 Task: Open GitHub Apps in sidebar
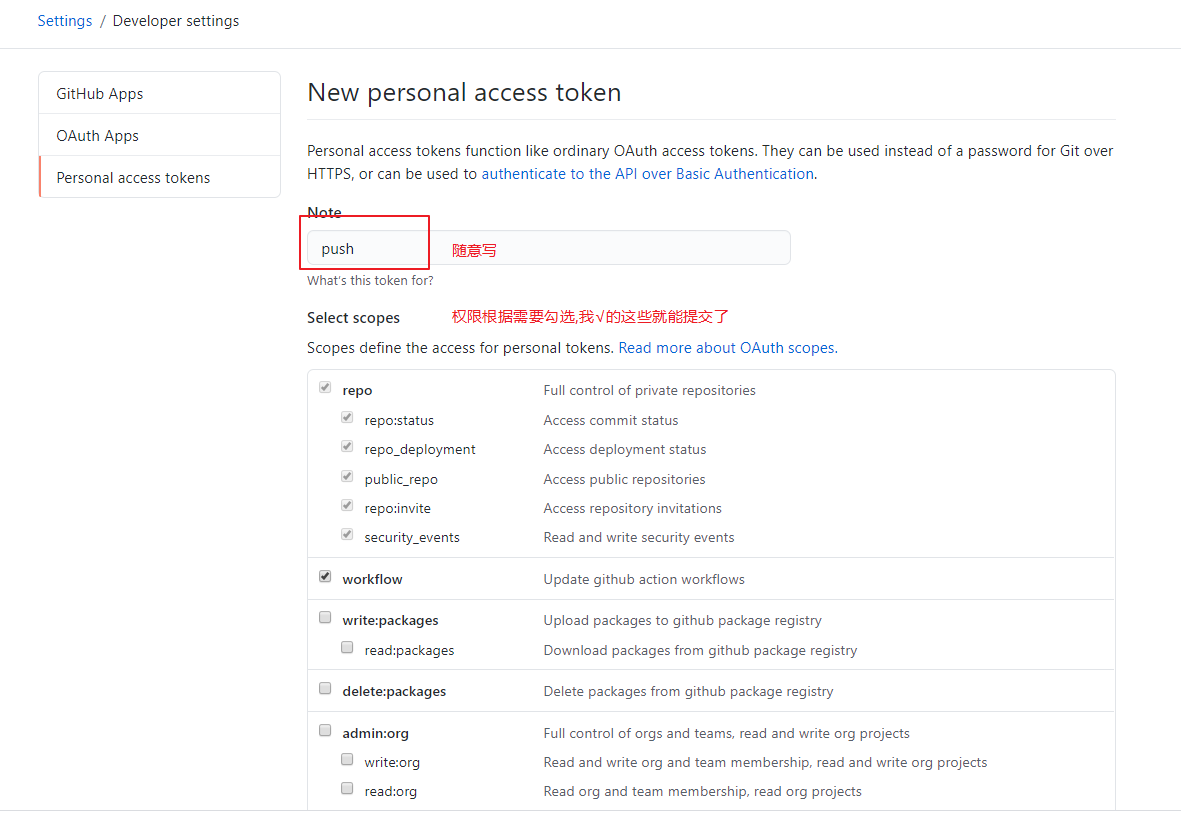point(100,94)
